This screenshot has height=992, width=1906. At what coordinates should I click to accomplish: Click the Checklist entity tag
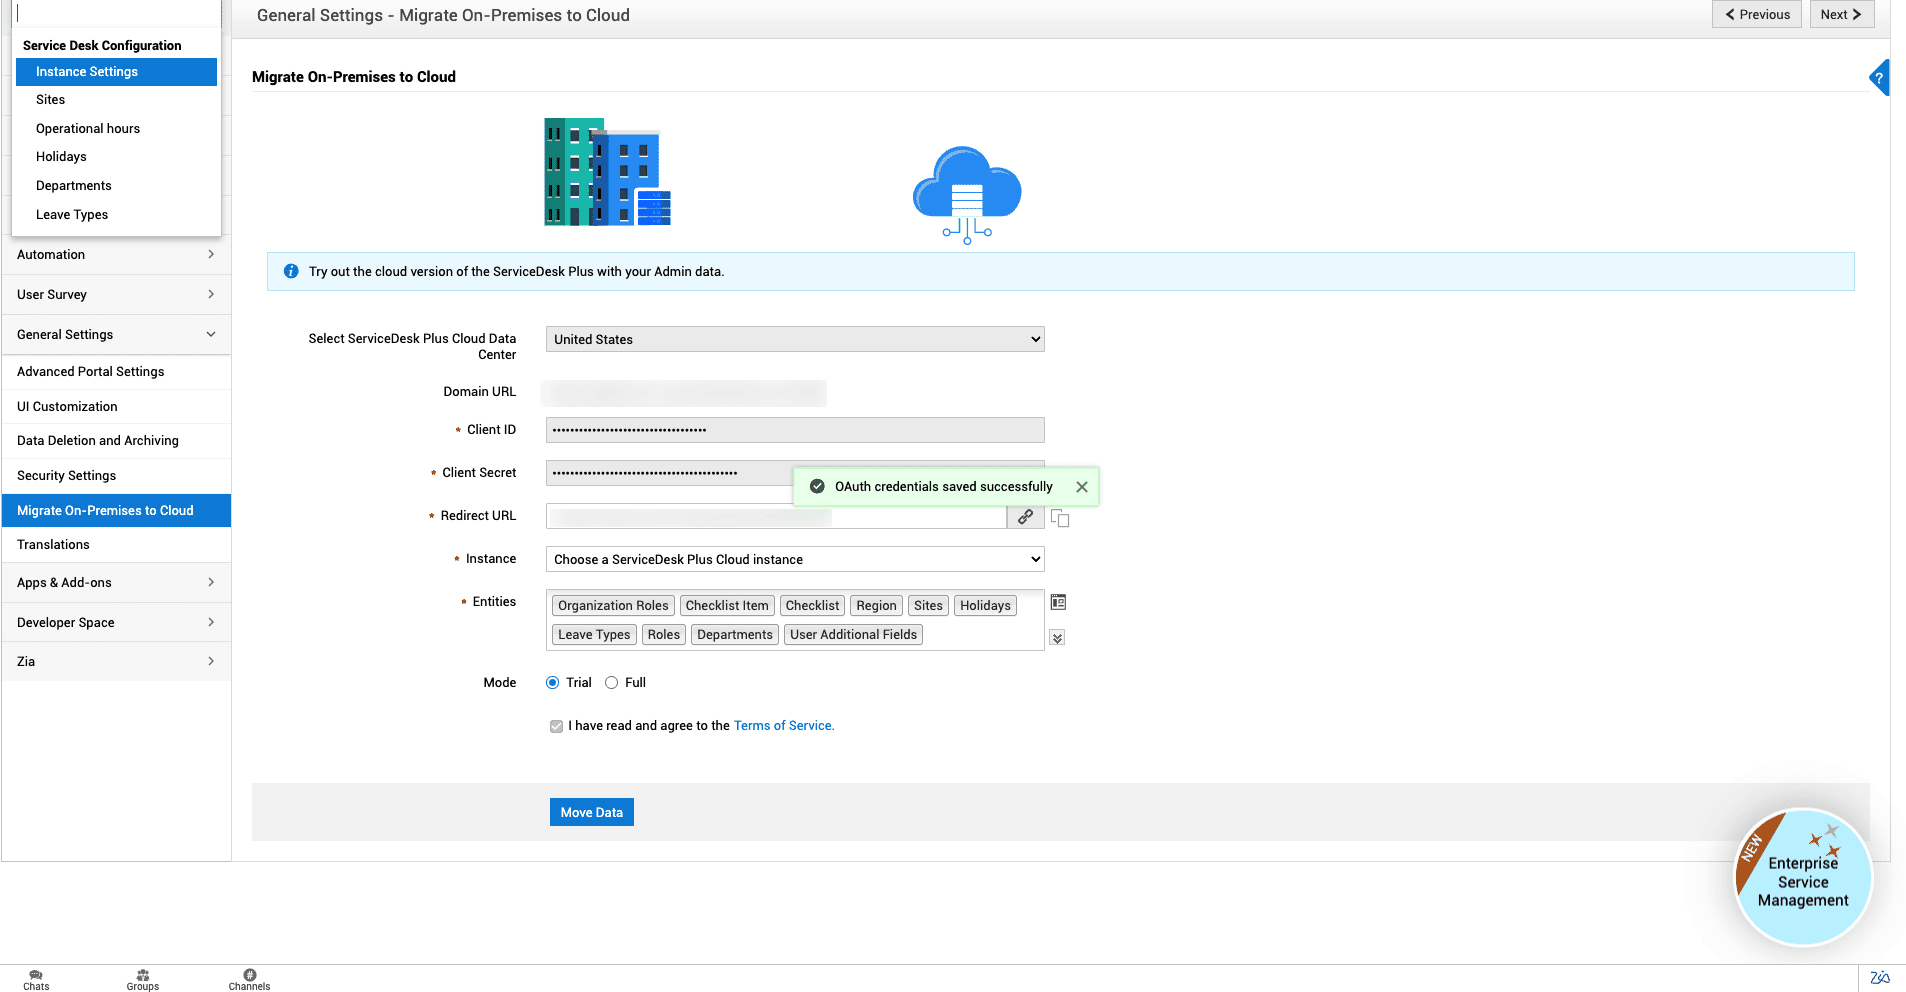(x=812, y=606)
